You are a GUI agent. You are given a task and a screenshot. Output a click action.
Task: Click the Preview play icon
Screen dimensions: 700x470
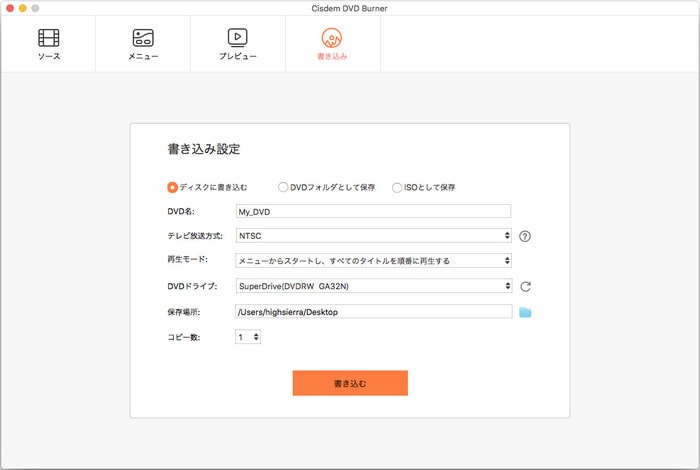click(238, 38)
